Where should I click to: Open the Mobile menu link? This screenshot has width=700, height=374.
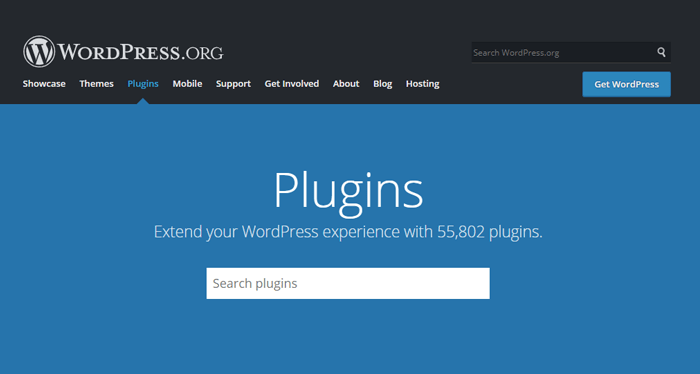tap(188, 84)
